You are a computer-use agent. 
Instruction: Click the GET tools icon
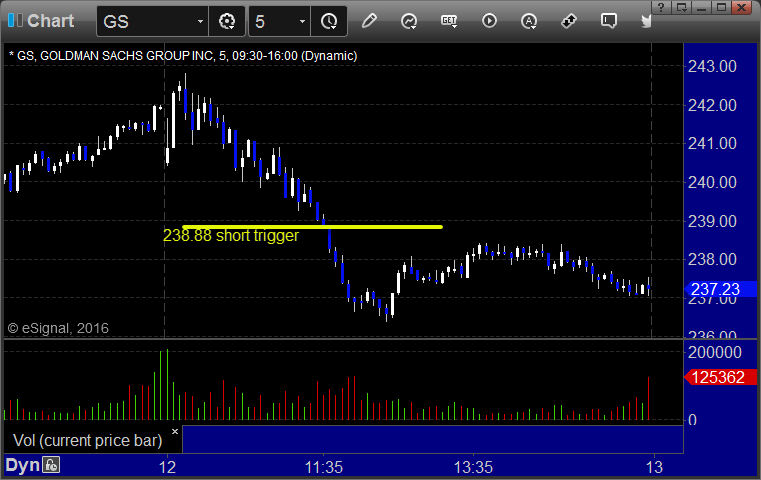pyautogui.click(x=449, y=21)
